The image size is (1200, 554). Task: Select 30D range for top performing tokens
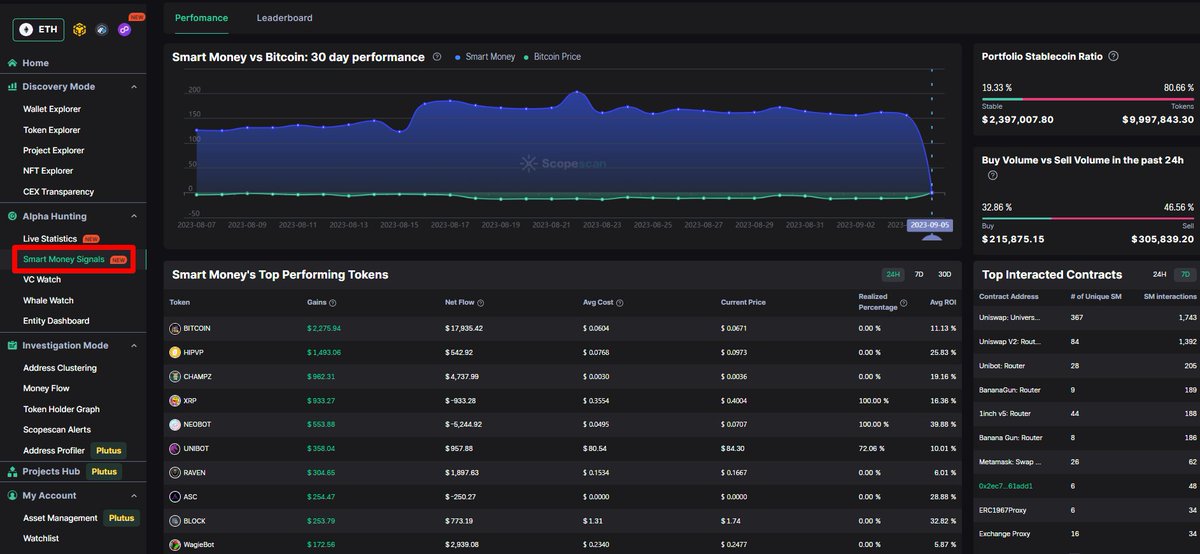point(945,274)
